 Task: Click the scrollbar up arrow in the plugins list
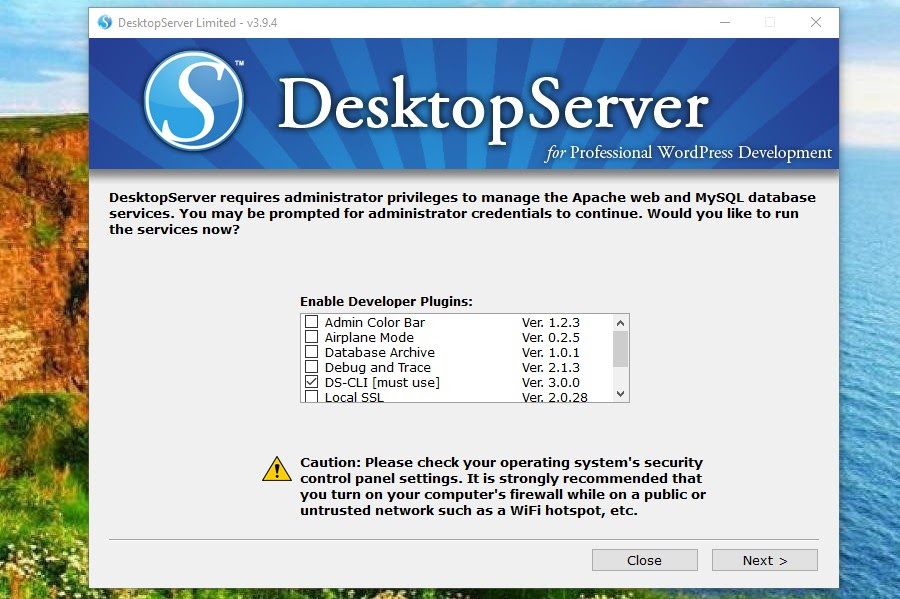pos(619,322)
